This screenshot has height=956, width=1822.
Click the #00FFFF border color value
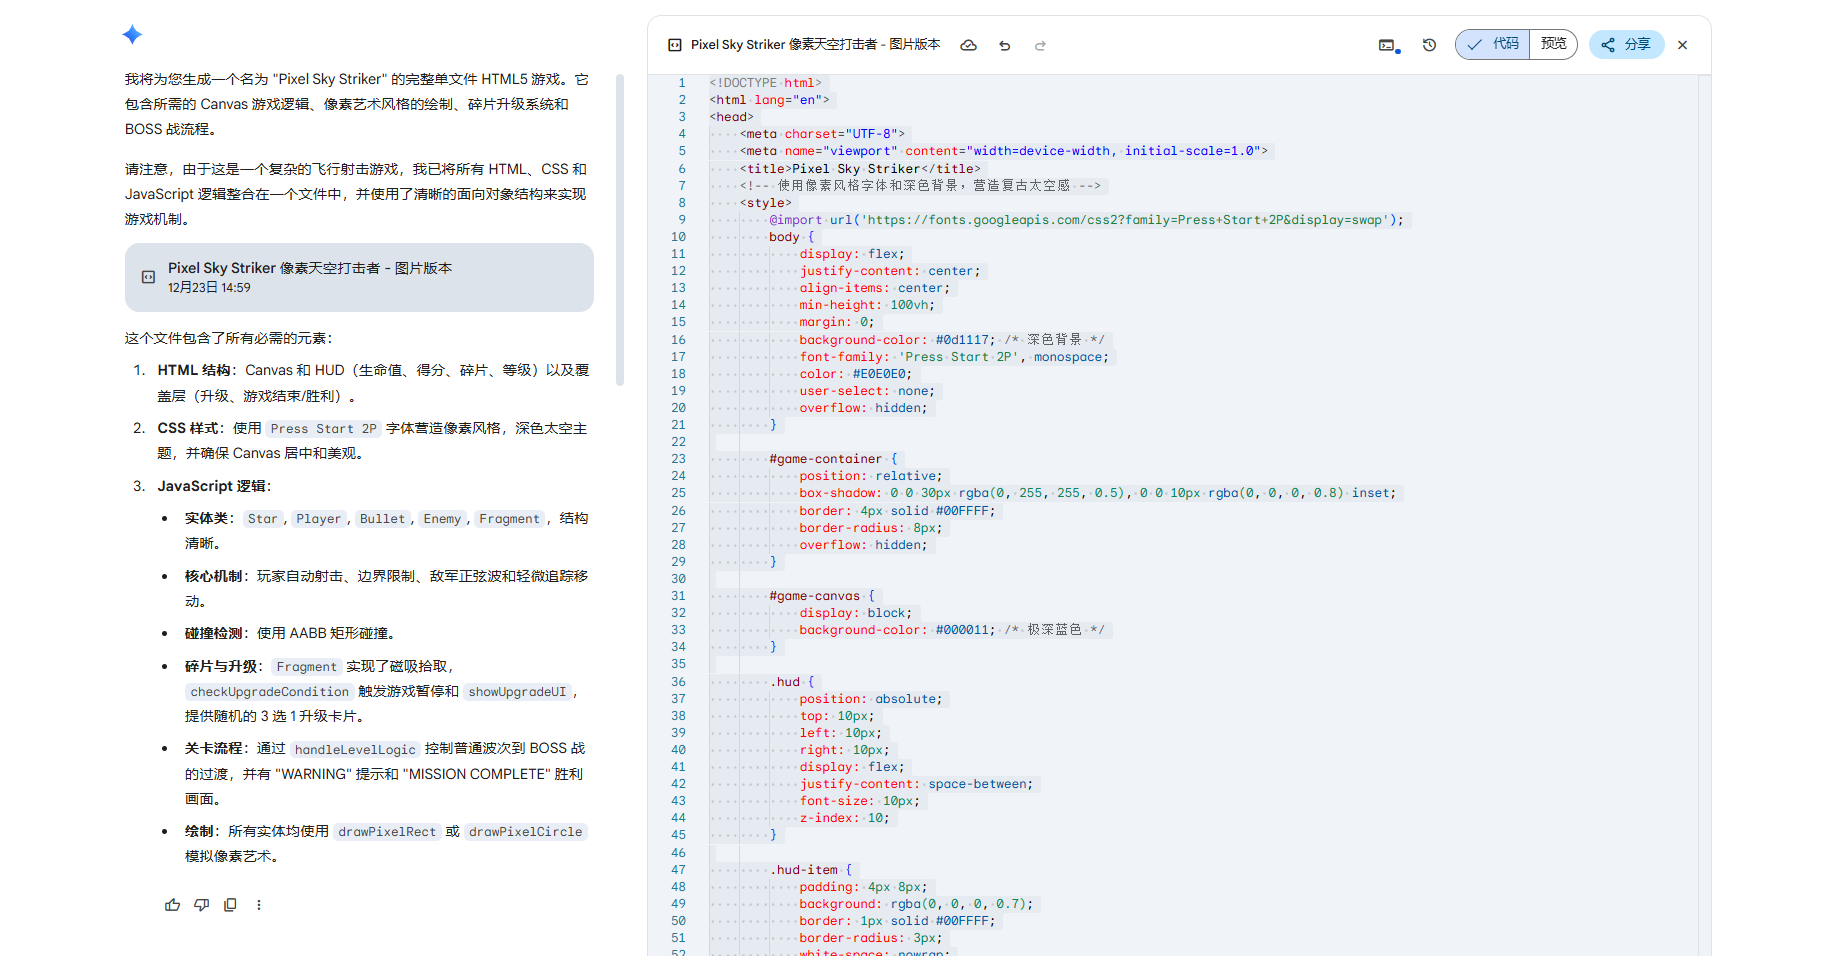click(964, 511)
